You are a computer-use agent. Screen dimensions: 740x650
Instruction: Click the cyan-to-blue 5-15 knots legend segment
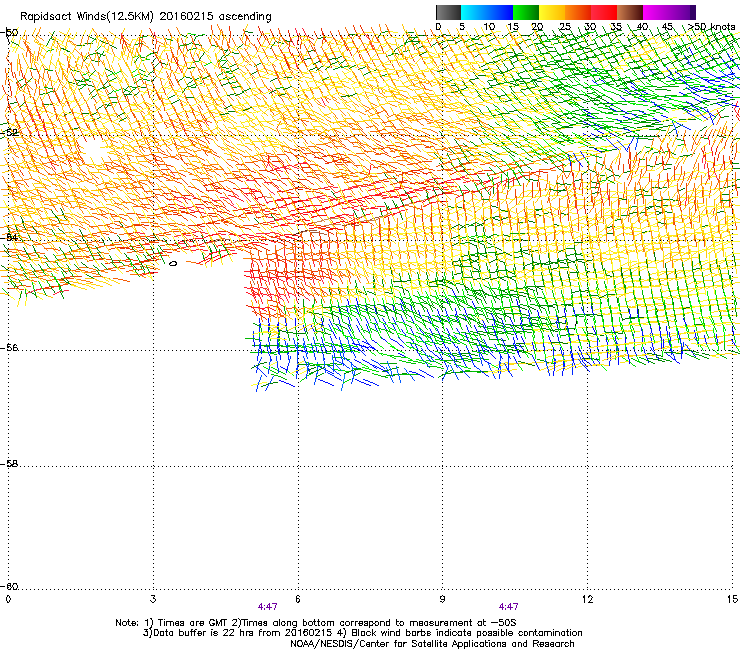tap(487, 12)
